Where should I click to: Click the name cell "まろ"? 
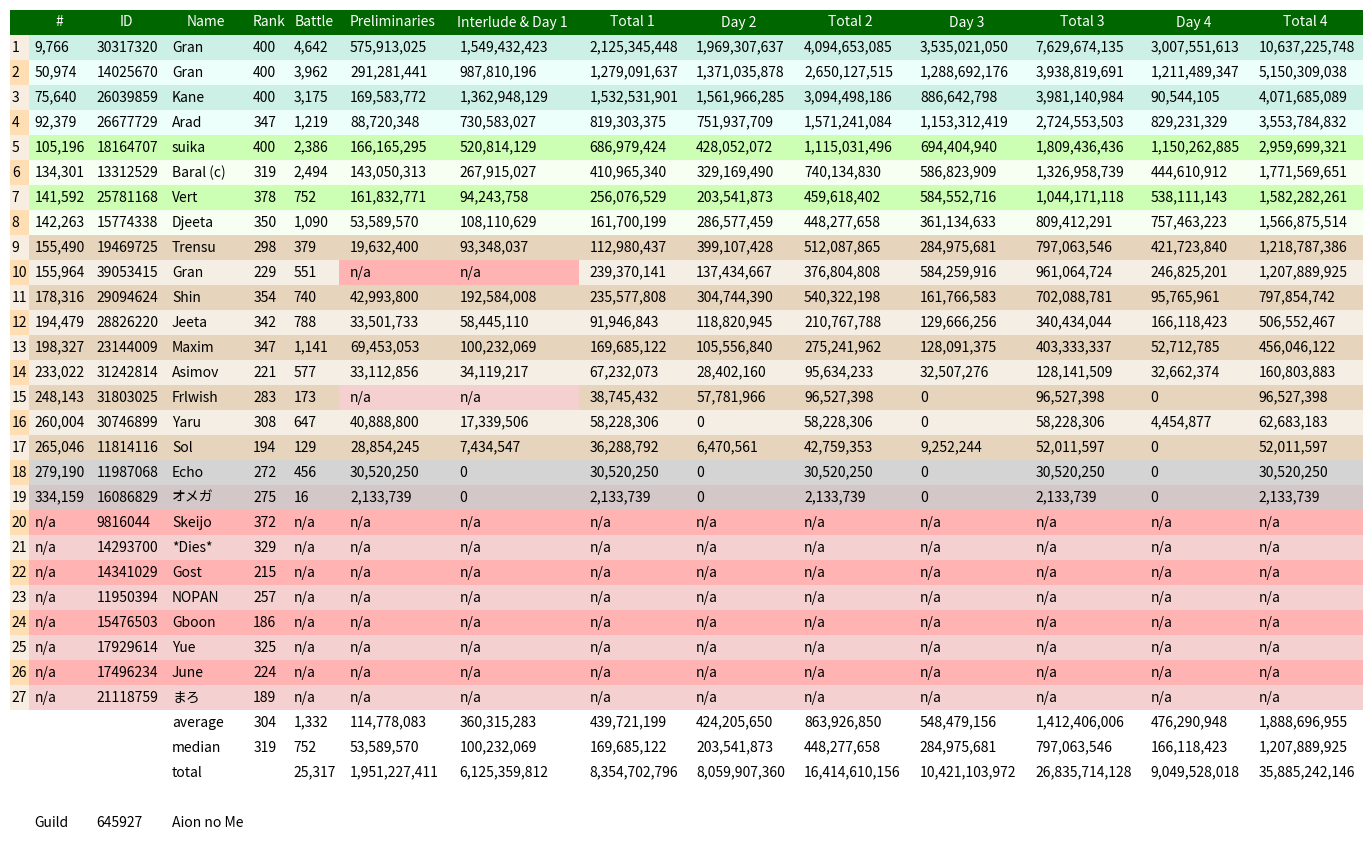click(186, 697)
